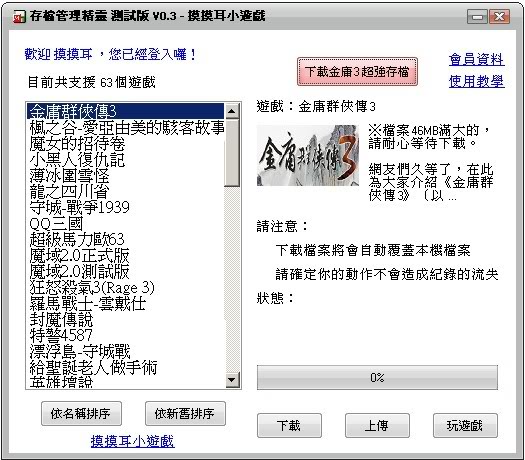Sort list with 依新舊排序 button
This screenshot has height=460, width=525.
185,413
